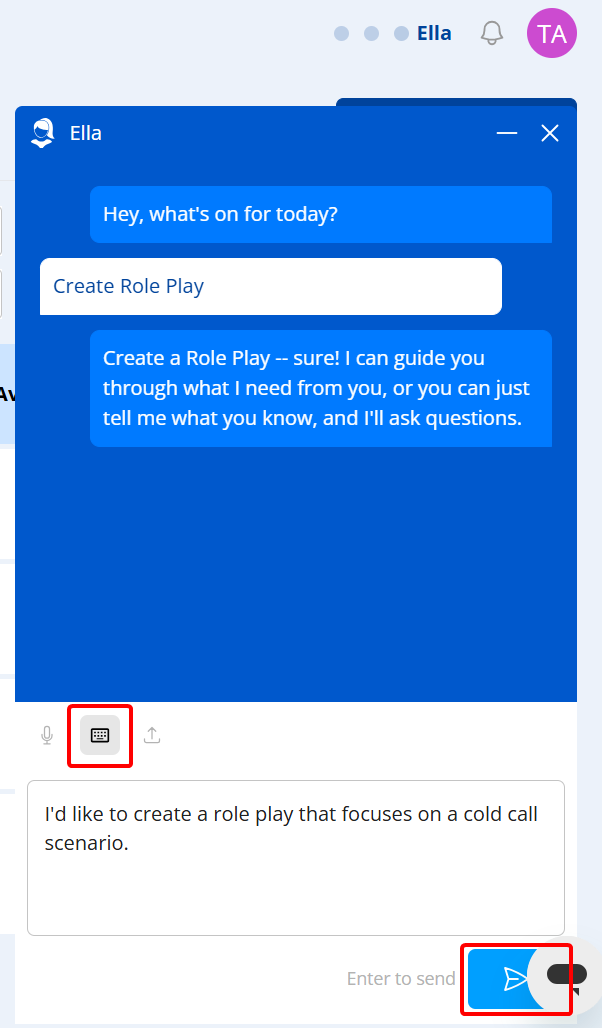Open notifications via the bell icon
Image resolution: width=602 pixels, height=1028 pixels.
point(491,33)
